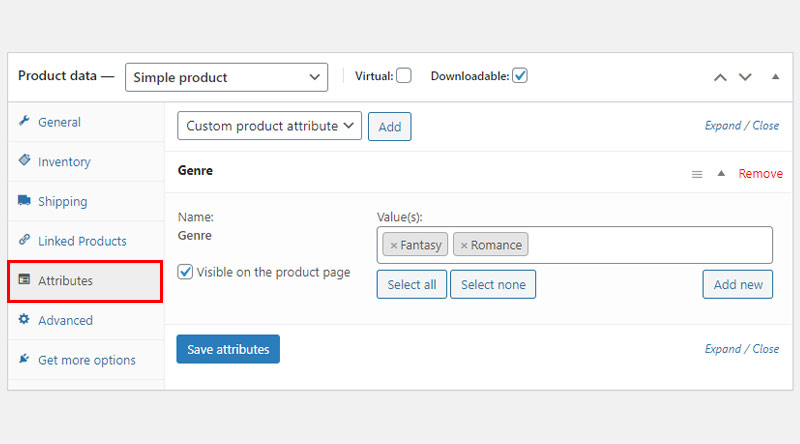Viewport: 800px width, 444px height.
Task: Click inside the Value(s) input field
Action: (x=648, y=245)
